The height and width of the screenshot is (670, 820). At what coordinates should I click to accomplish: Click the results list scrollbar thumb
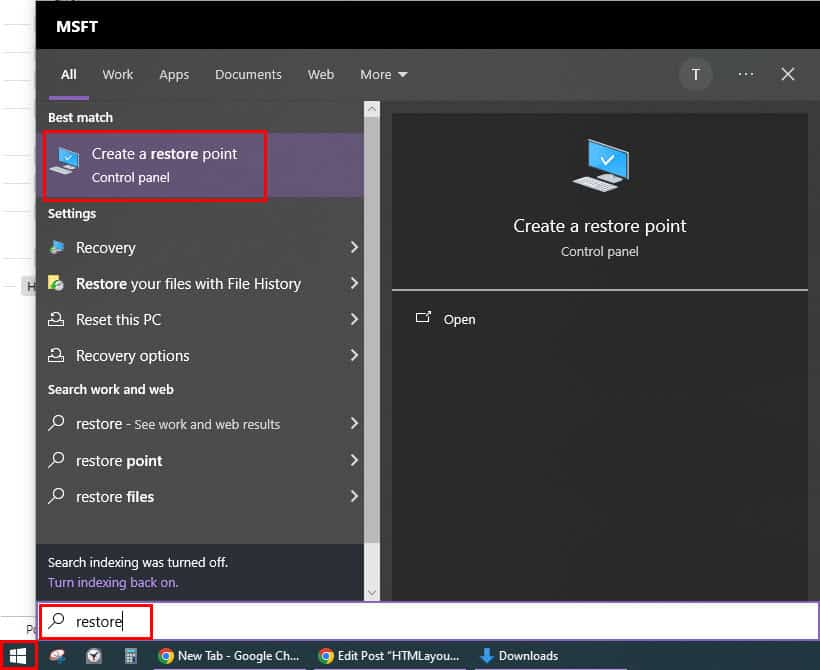coord(372,330)
